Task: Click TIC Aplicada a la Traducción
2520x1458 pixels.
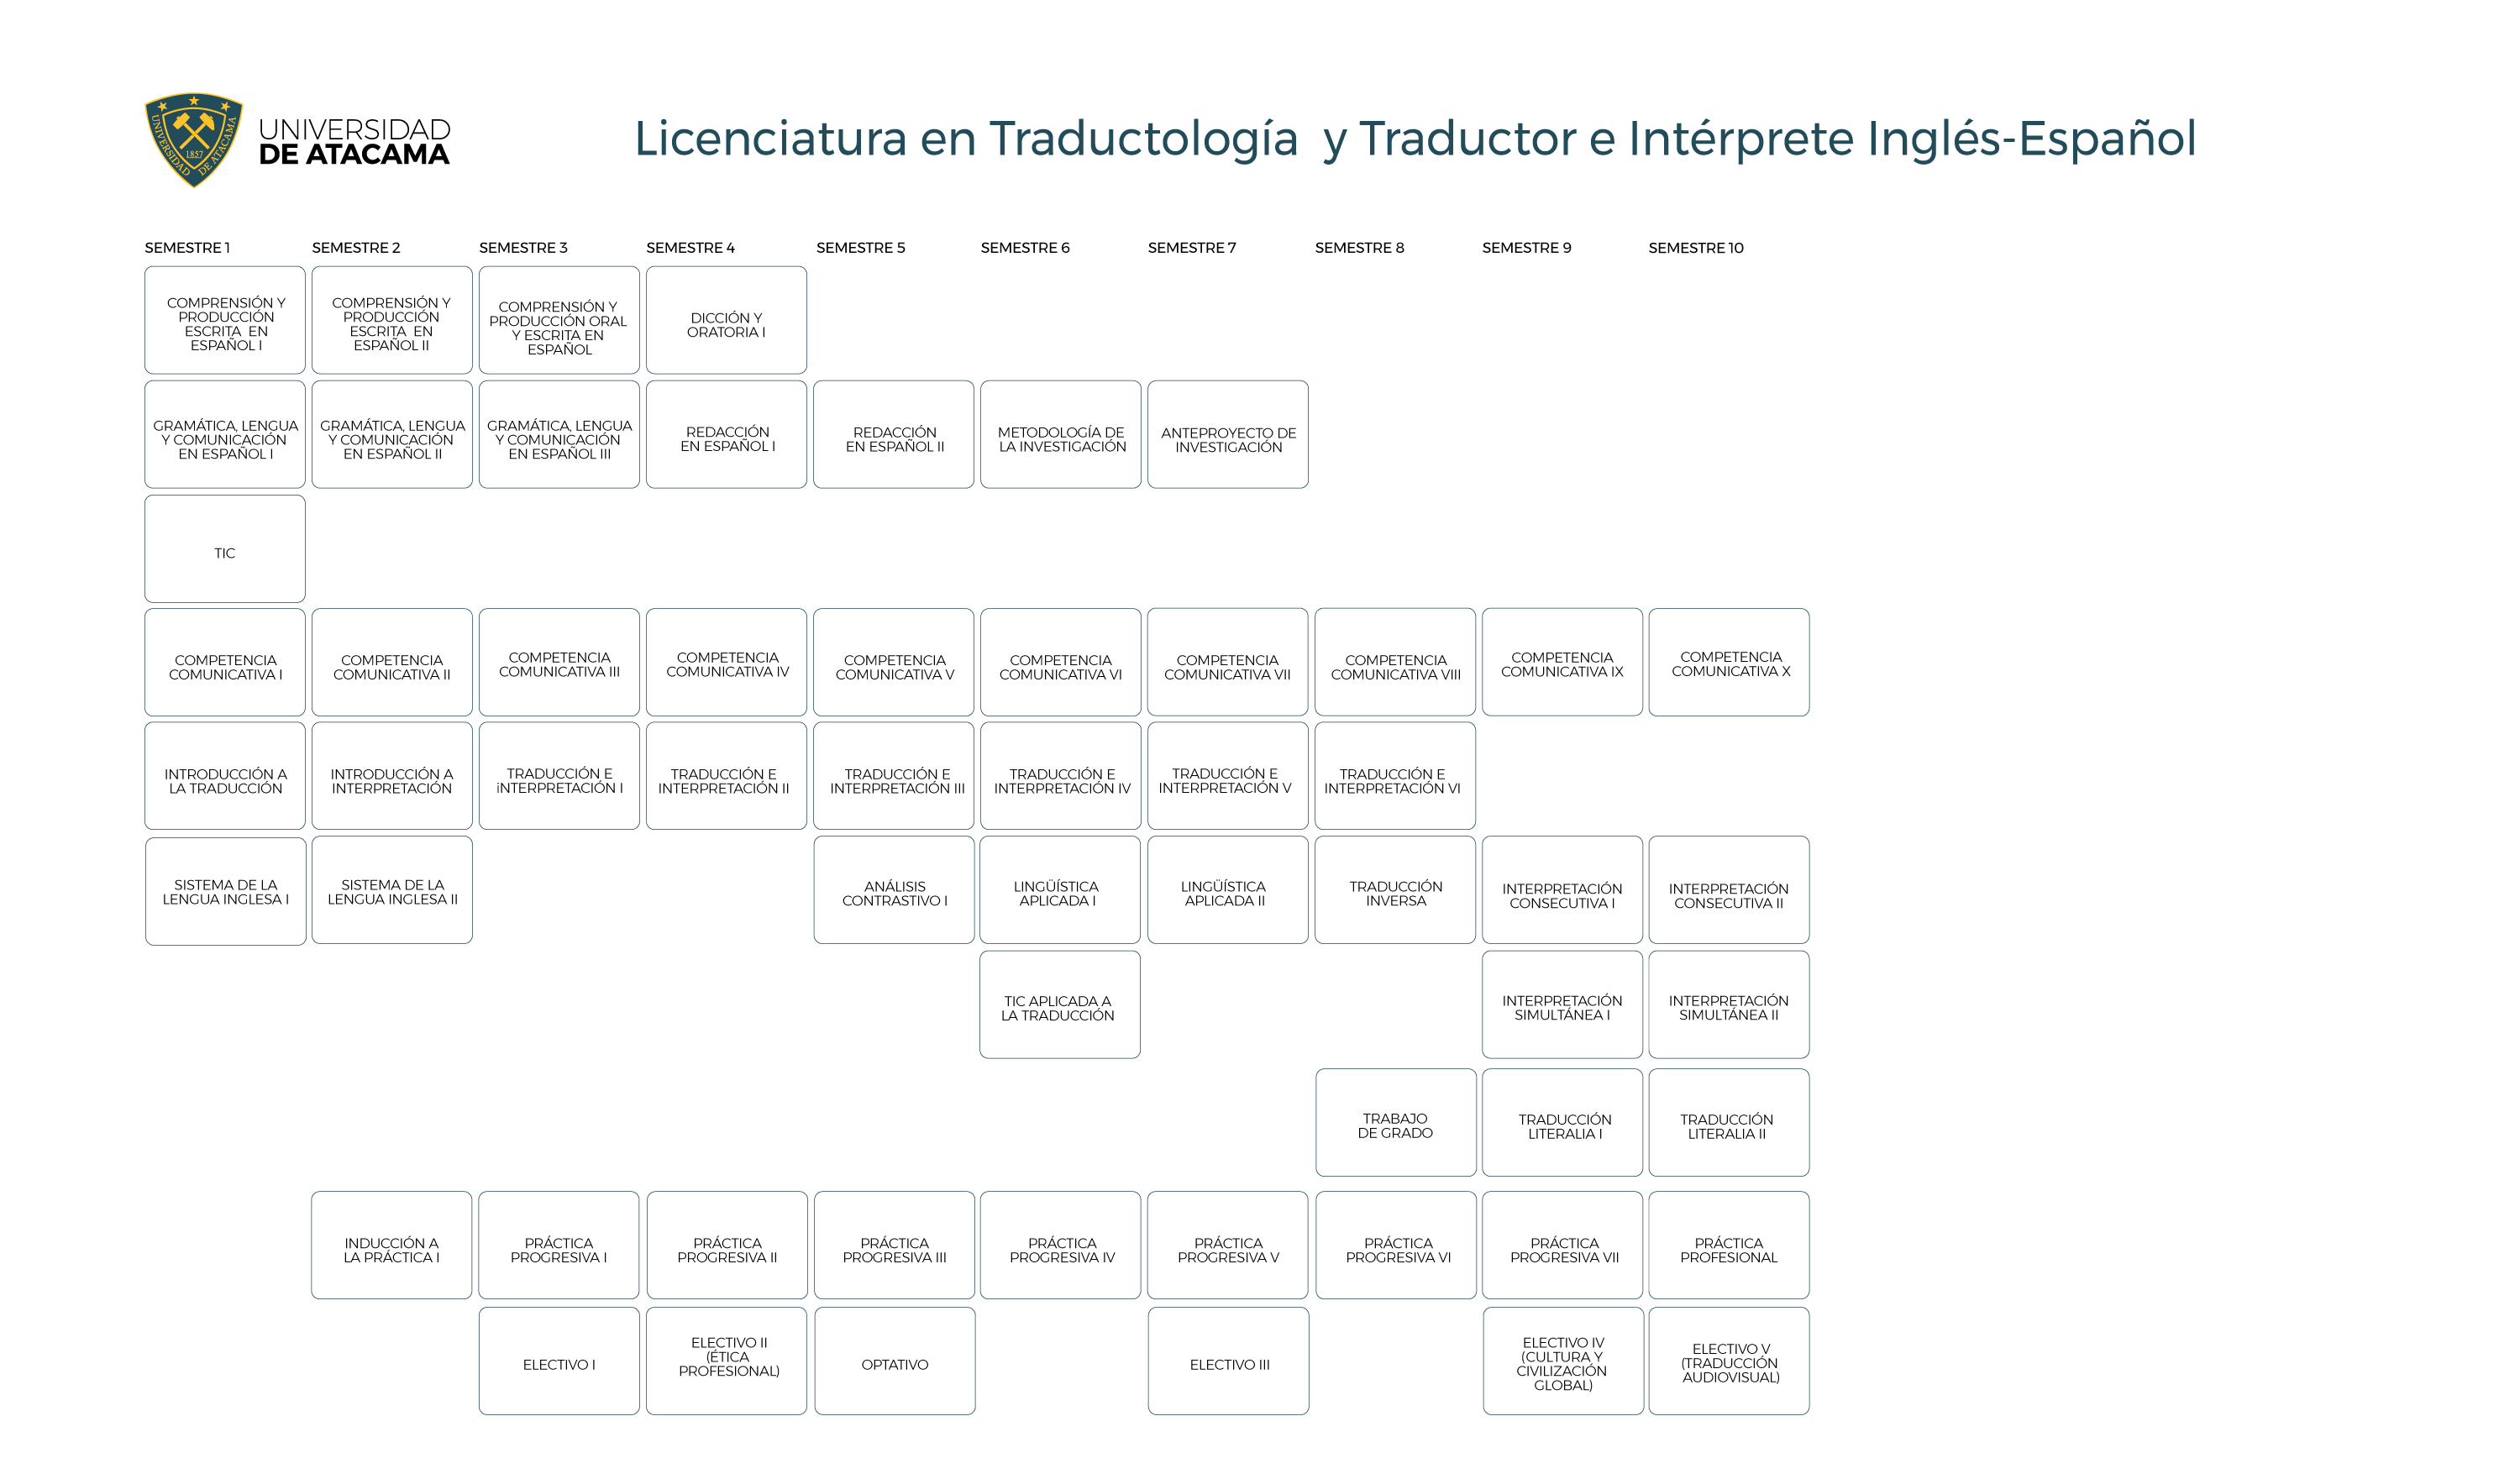Action: pos(1060,1005)
